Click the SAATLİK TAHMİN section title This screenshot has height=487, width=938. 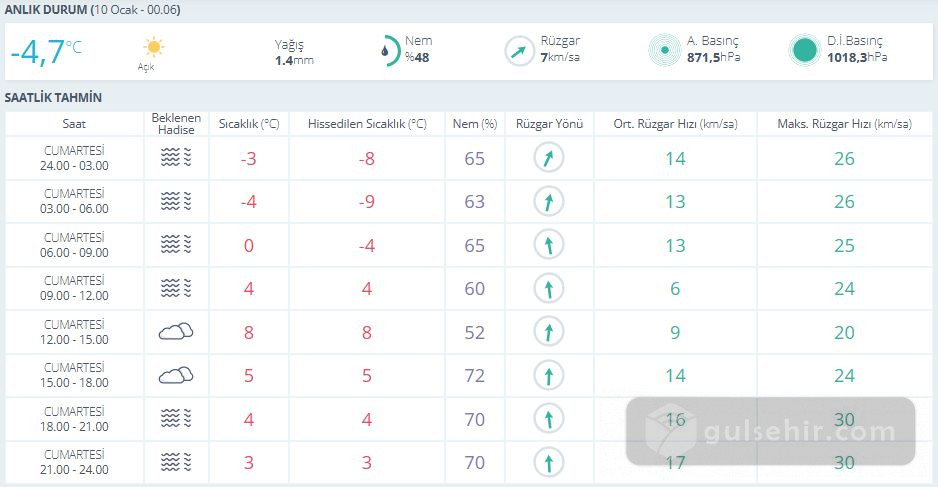[x=54, y=98]
